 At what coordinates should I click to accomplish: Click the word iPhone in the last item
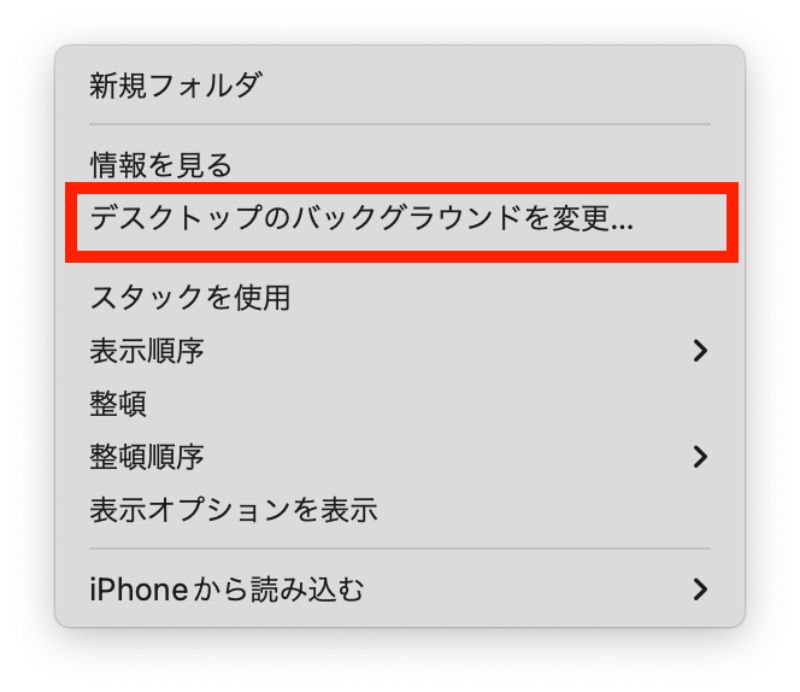point(139,589)
